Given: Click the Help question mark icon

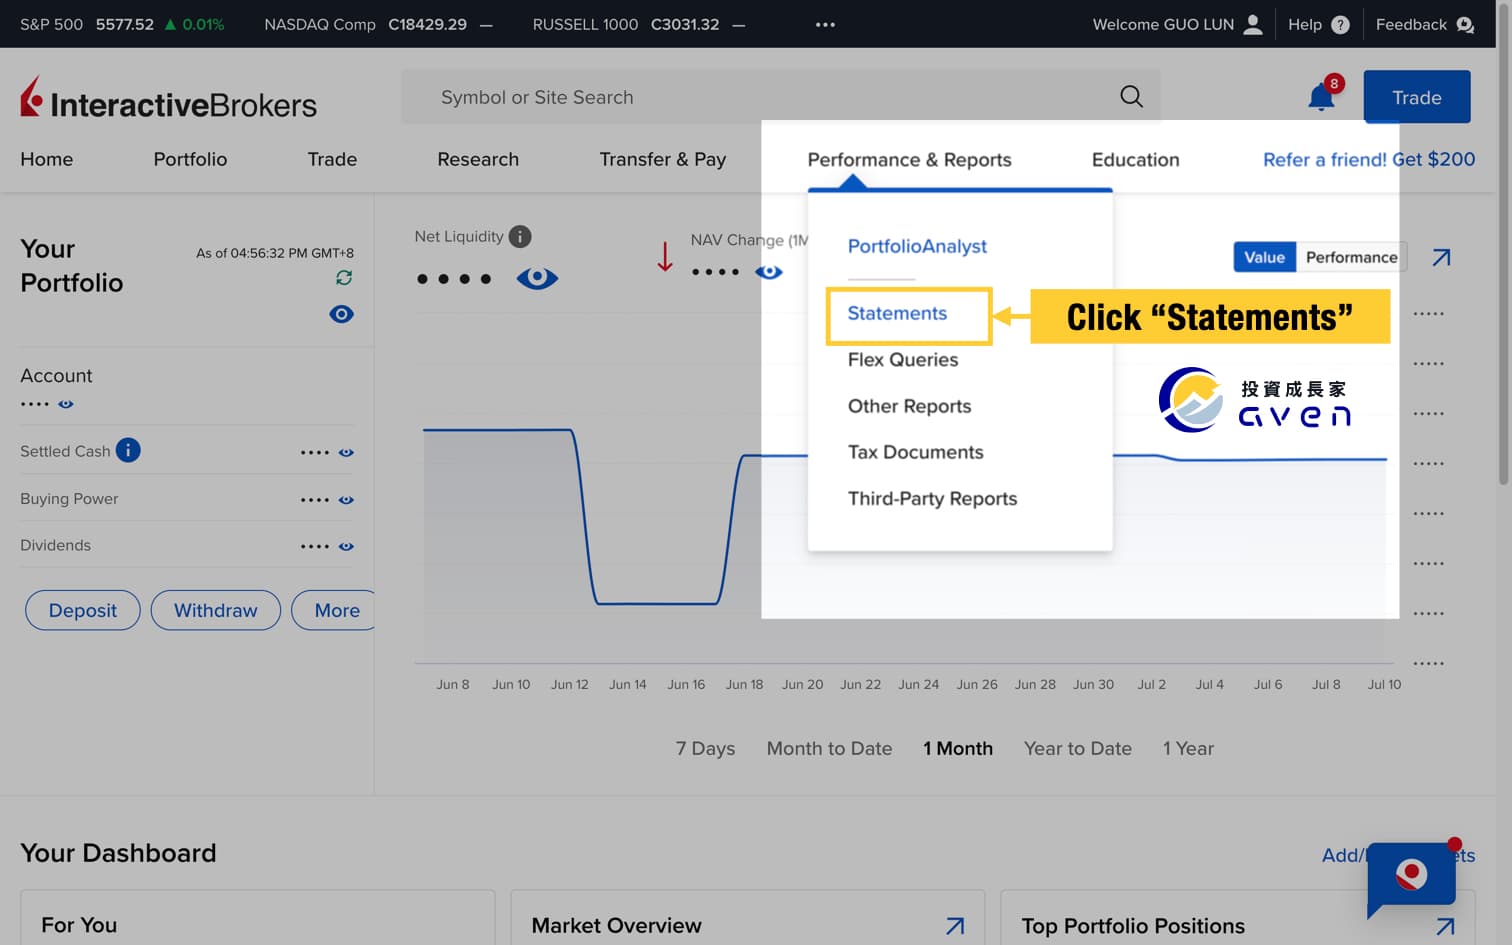Looking at the screenshot, I should 1340,24.
